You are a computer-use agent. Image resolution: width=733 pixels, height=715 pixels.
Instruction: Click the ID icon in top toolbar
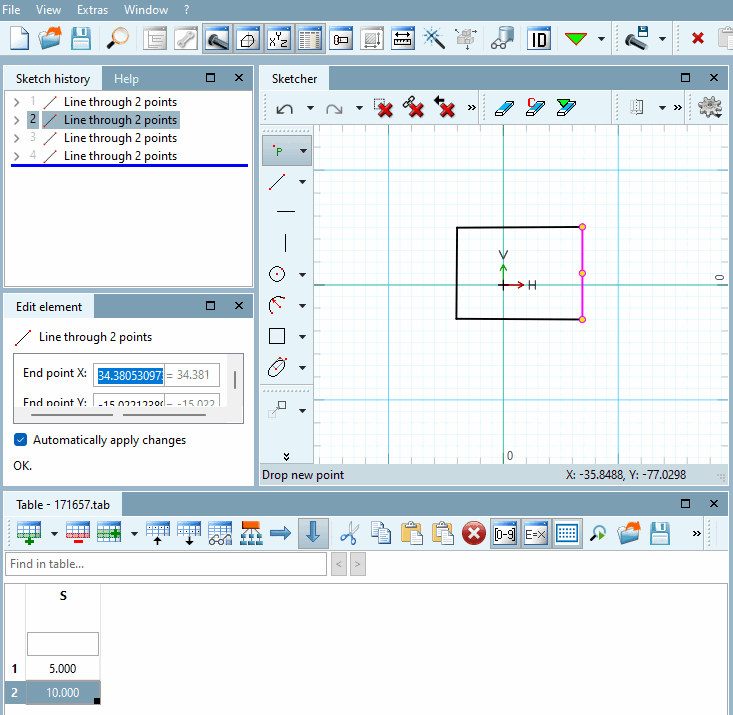[x=539, y=38]
